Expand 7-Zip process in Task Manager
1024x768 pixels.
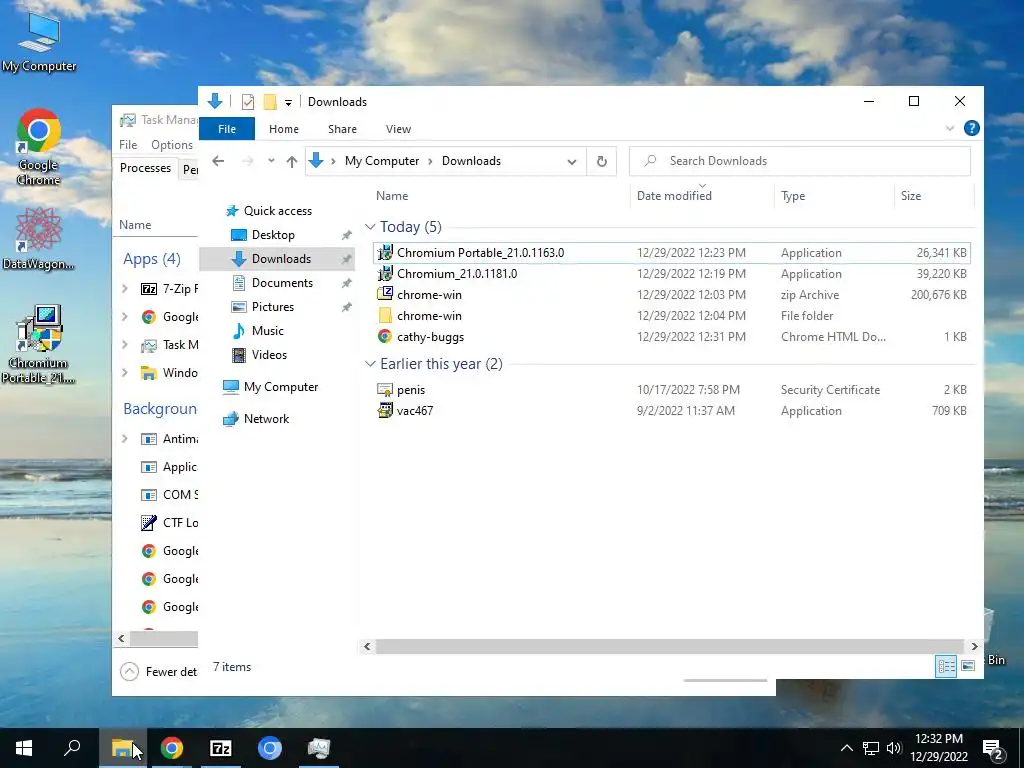point(125,289)
